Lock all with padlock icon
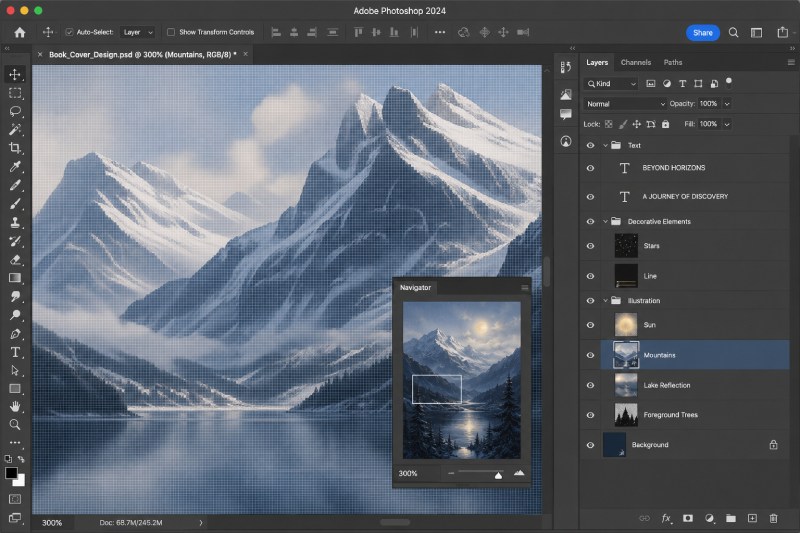 click(x=665, y=124)
